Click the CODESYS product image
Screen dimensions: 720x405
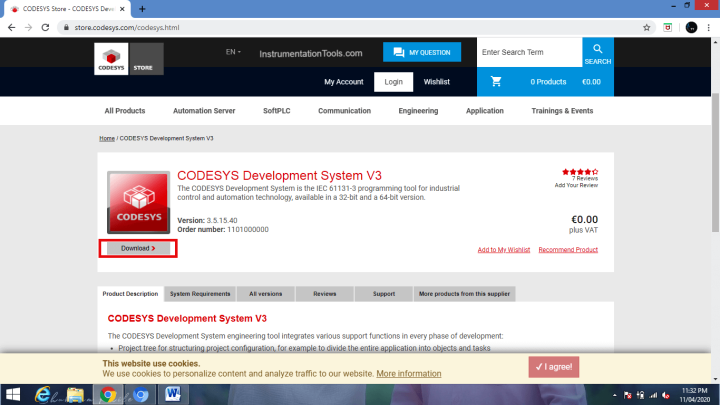(x=138, y=203)
